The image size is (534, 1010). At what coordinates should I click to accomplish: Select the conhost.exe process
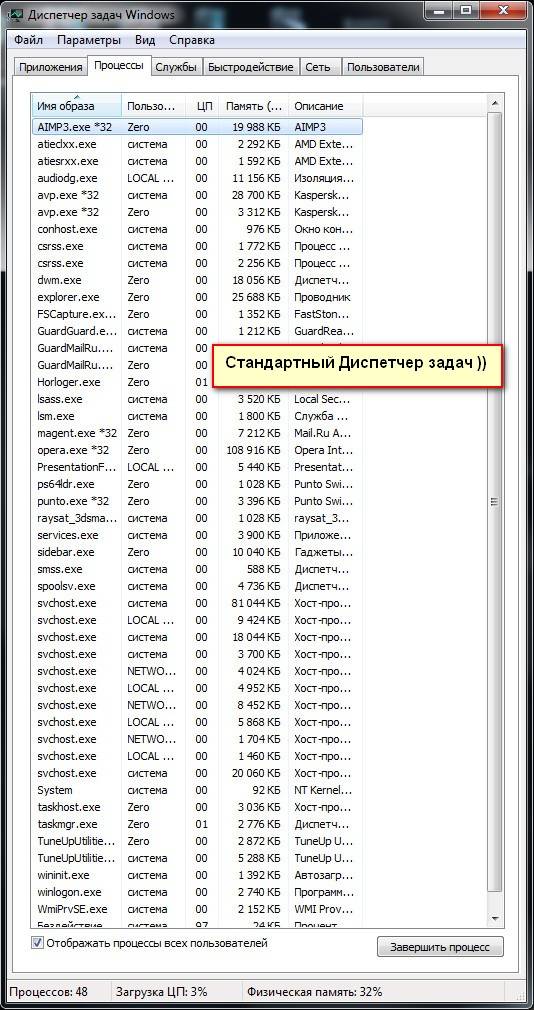pyautogui.click(x=197, y=229)
